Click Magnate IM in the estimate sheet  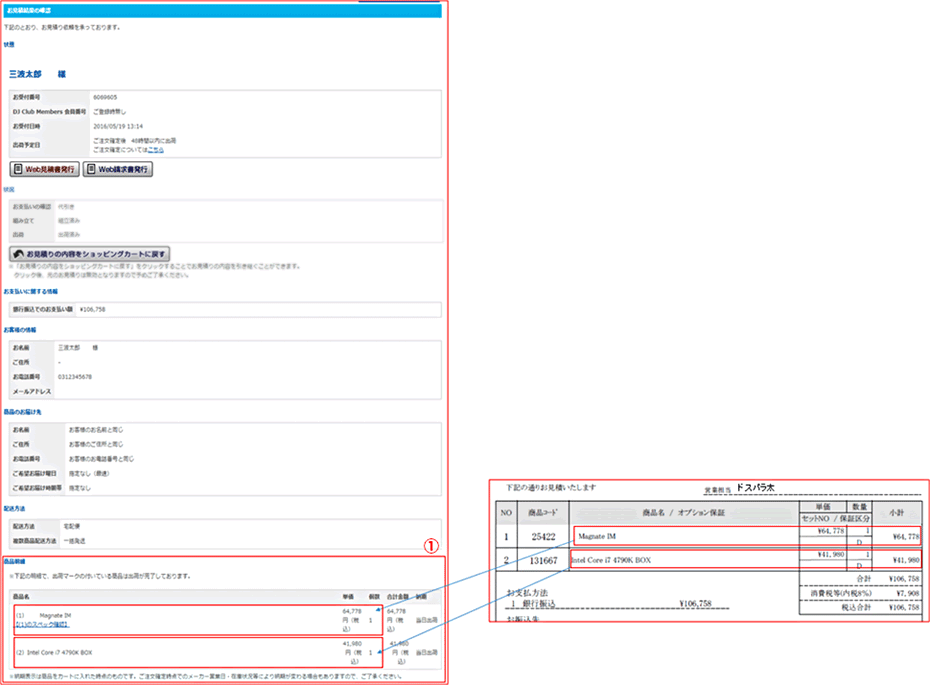(x=597, y=536)
